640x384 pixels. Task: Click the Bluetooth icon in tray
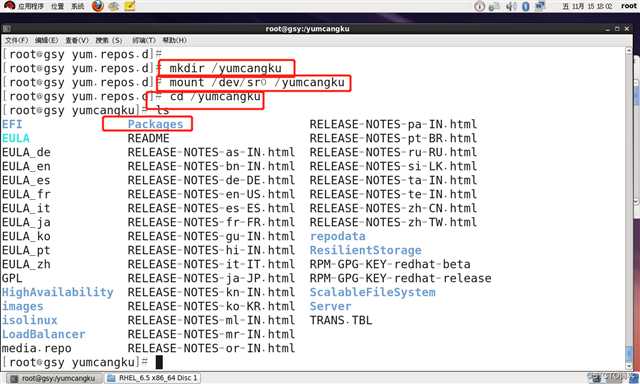(525, 6)
